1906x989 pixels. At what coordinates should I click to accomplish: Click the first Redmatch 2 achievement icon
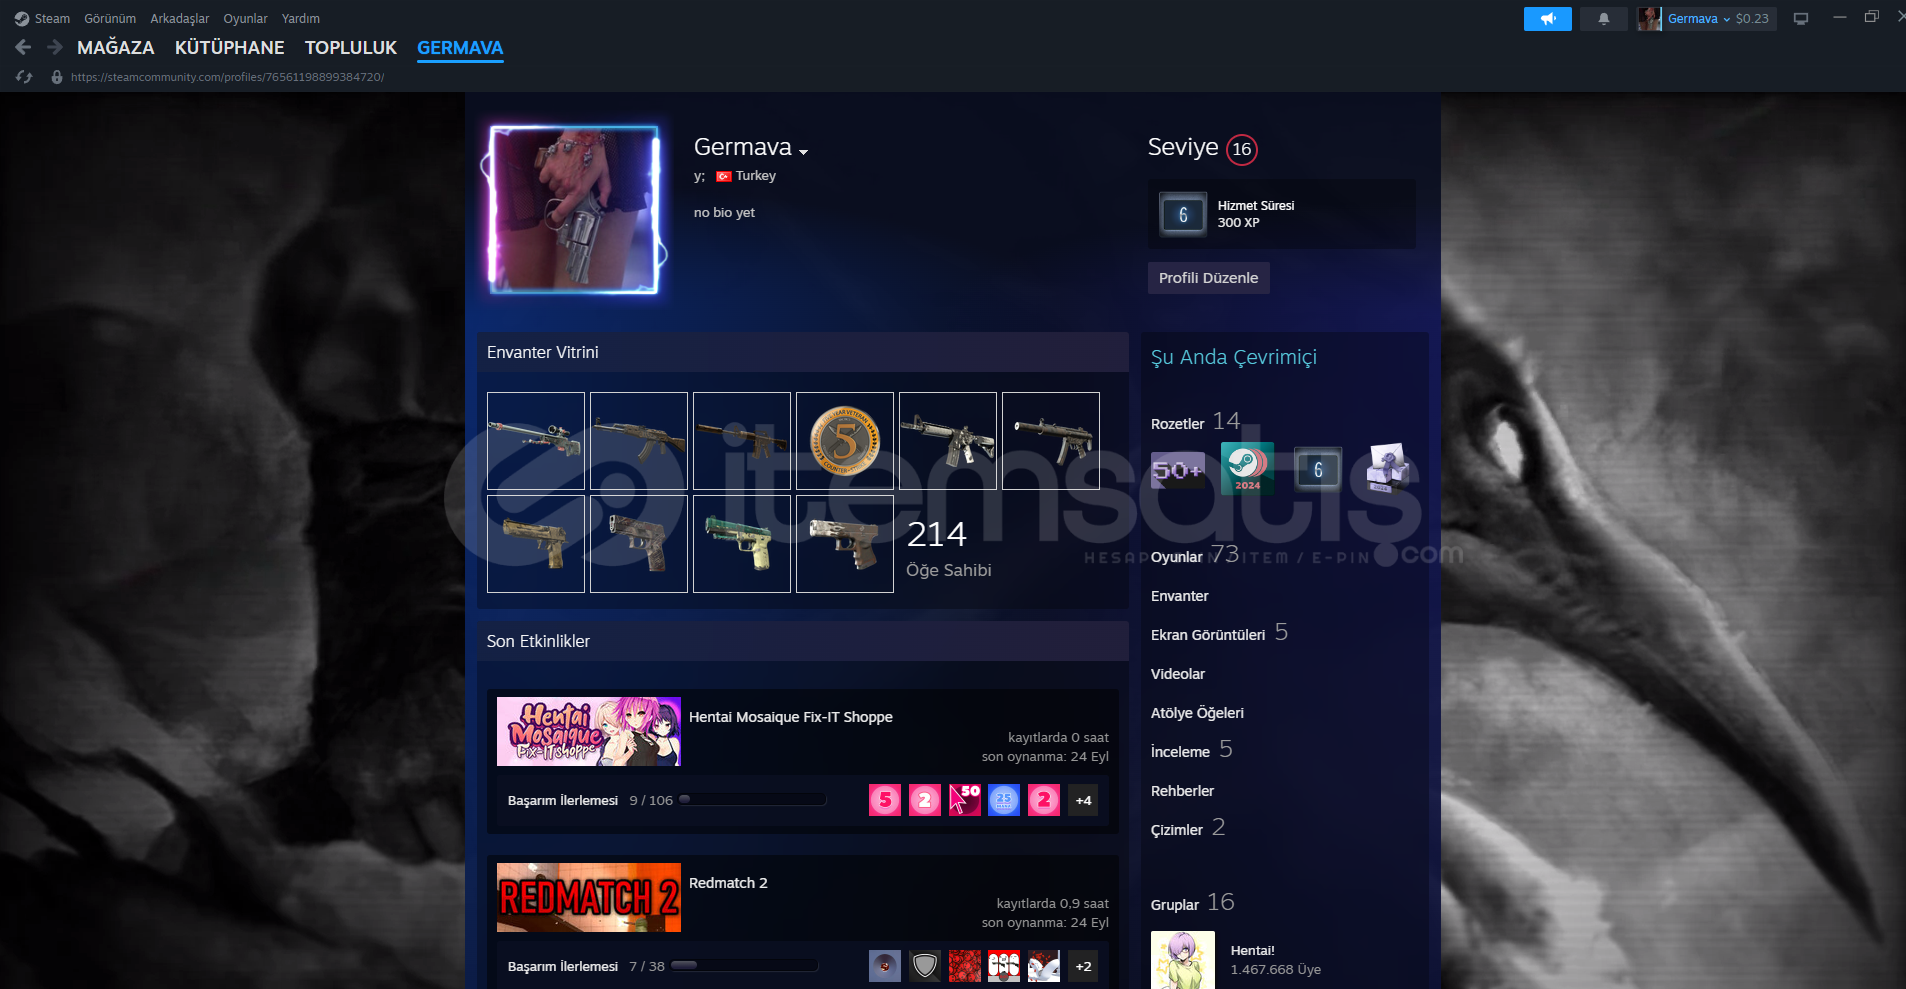coord(885,966)
